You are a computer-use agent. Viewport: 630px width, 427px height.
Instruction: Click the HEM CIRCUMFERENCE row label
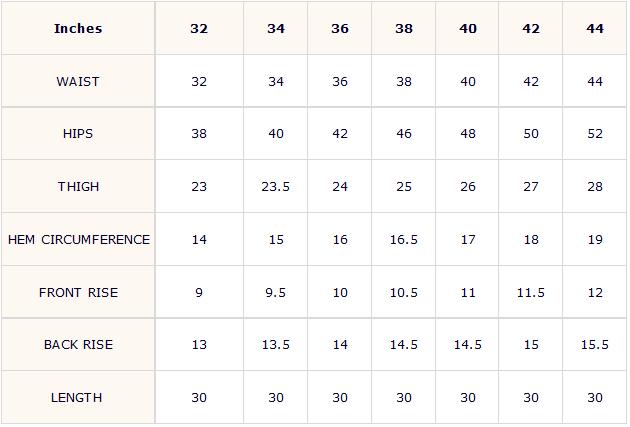[78, 240]
